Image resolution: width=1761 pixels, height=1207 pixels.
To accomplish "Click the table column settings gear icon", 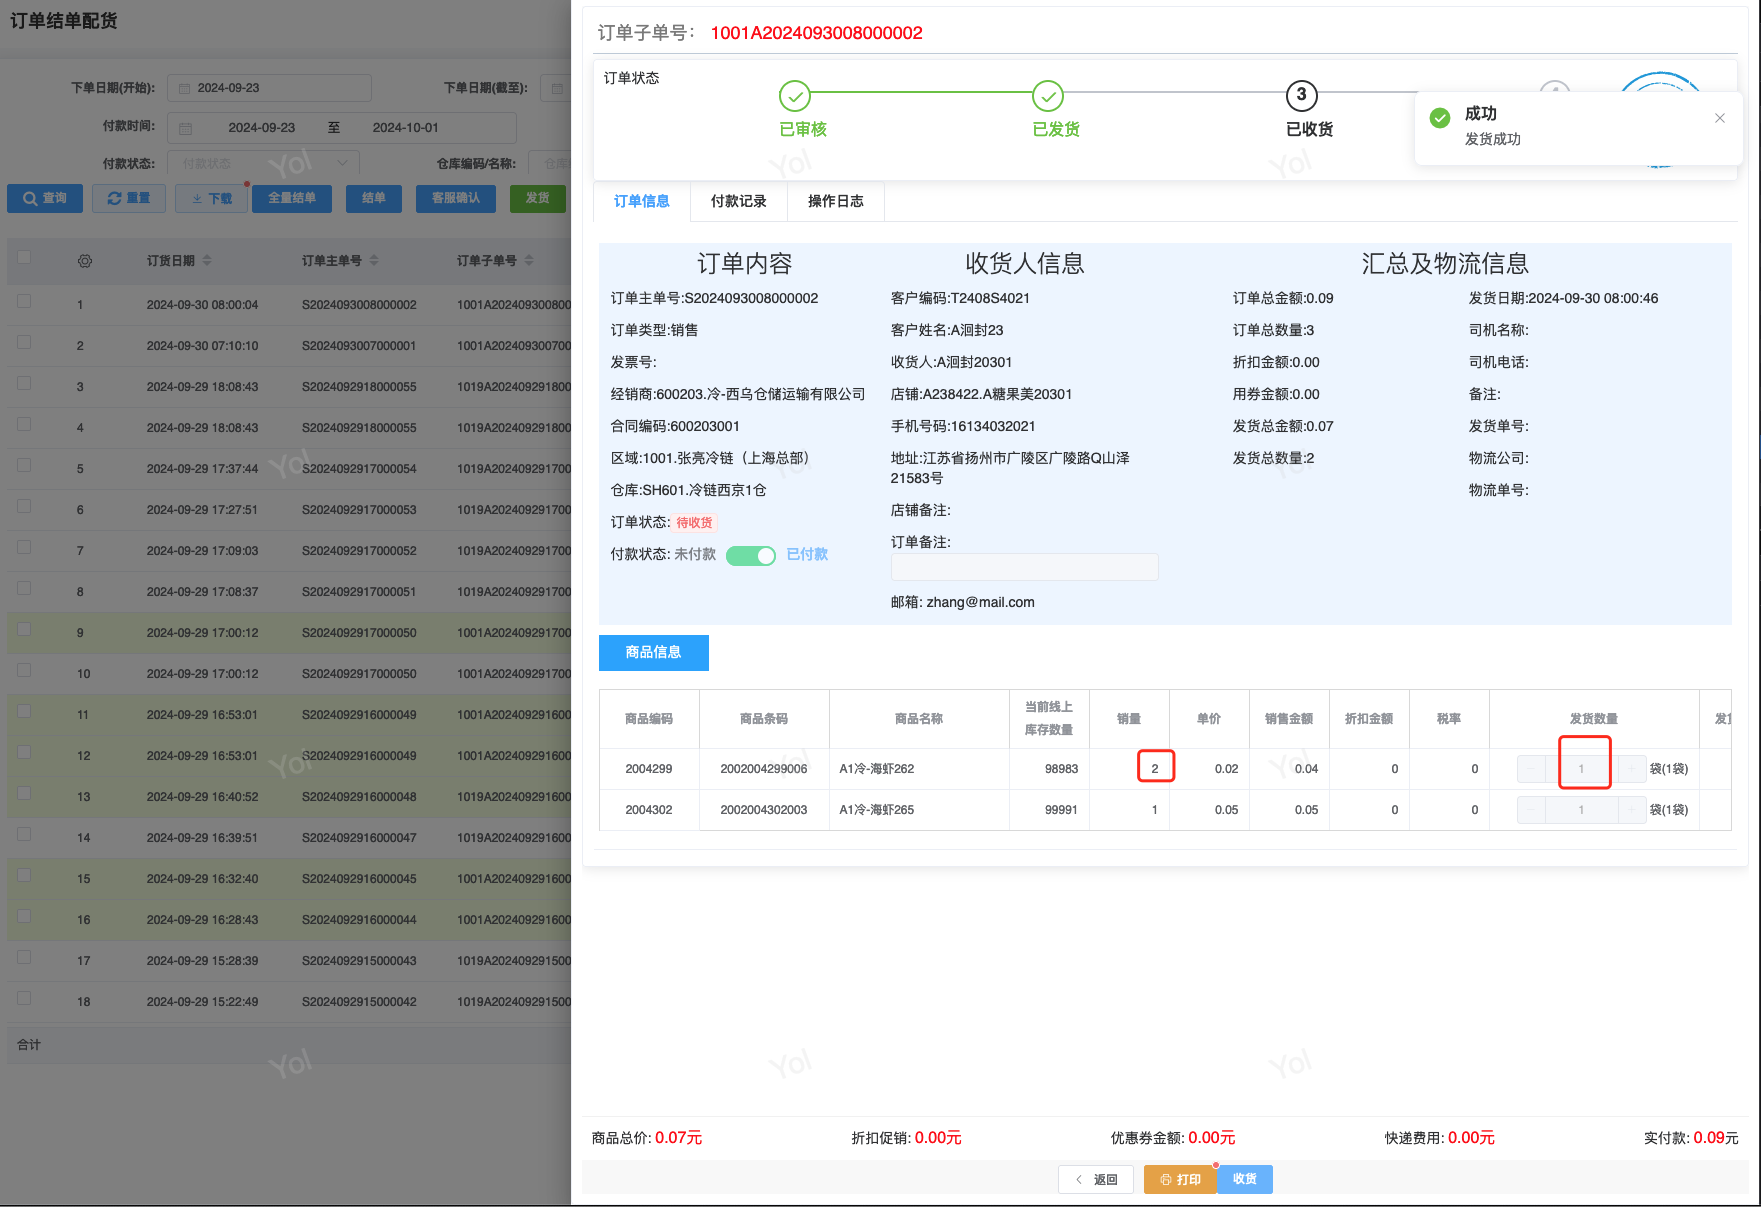I will click(x=85, y=261).
